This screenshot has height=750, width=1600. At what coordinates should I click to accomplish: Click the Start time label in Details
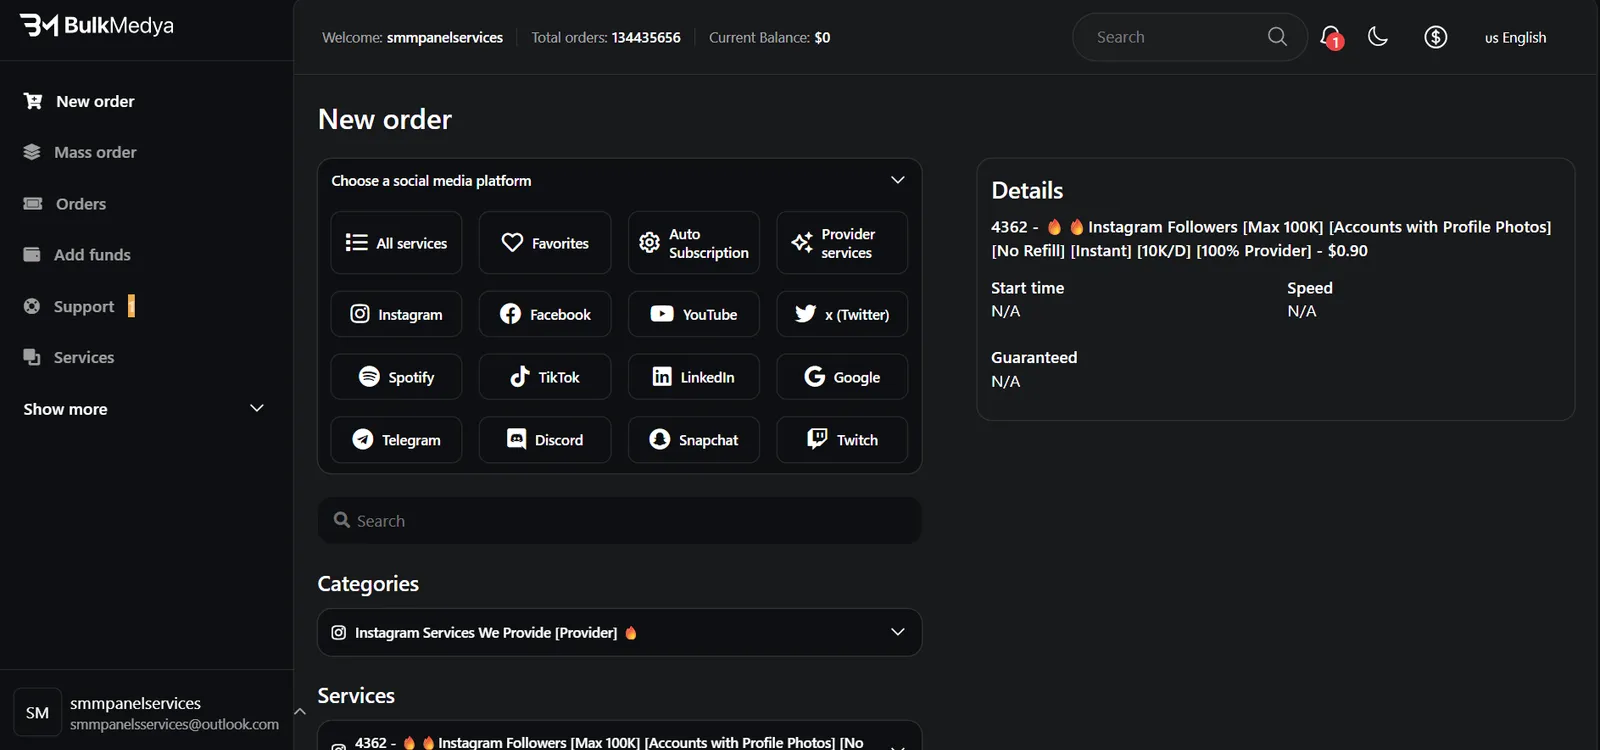click(1027, 288)
